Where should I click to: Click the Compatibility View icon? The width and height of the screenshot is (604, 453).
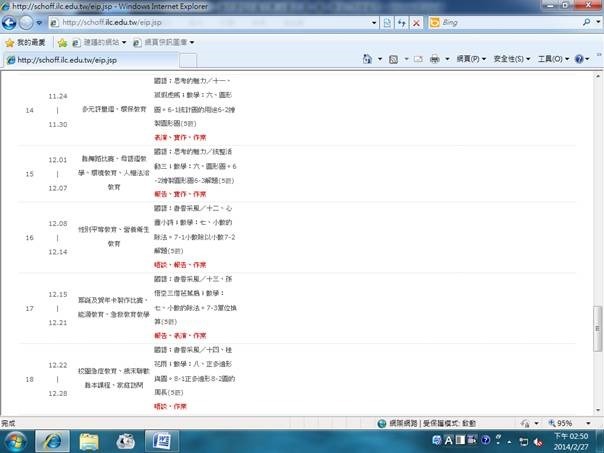388,21
